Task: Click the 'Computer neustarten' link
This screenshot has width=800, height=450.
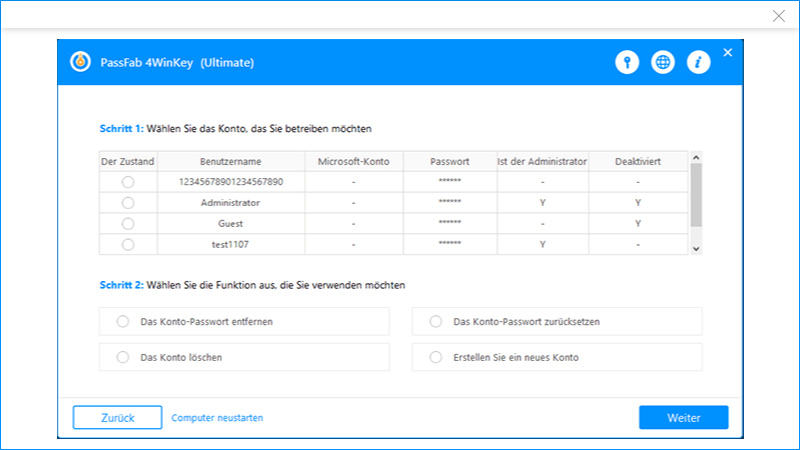Action: [x=217, y=418]
